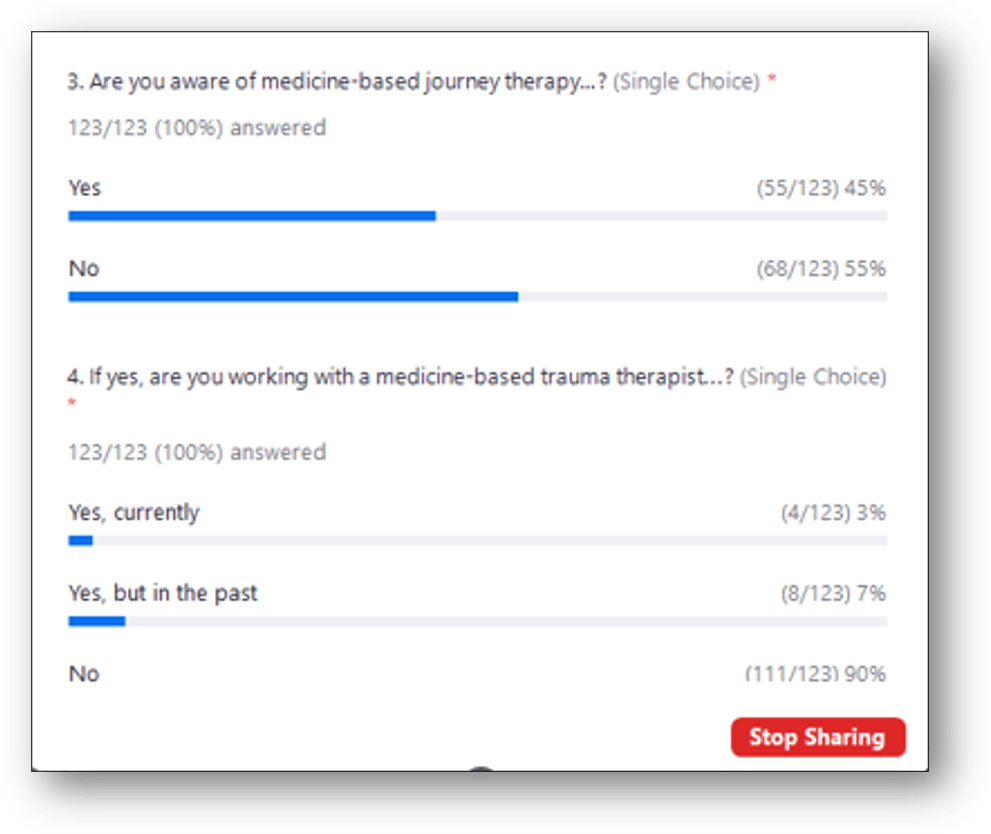The height and width of the screenshot is (834, 991).
Task: Click the (55/123) 45% vote count
Action: [x=821, y=188]
